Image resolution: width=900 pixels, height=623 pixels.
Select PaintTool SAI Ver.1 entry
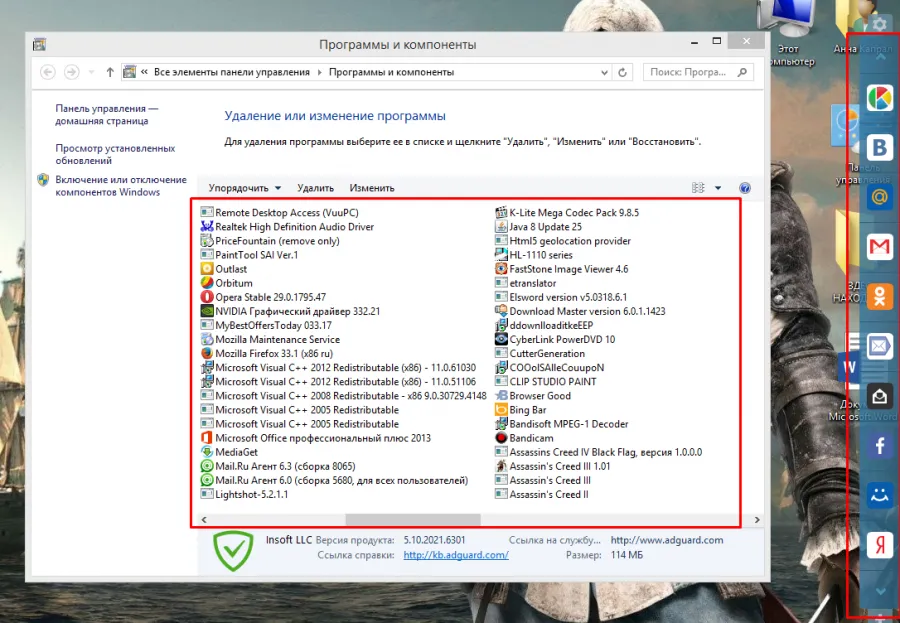249,254
